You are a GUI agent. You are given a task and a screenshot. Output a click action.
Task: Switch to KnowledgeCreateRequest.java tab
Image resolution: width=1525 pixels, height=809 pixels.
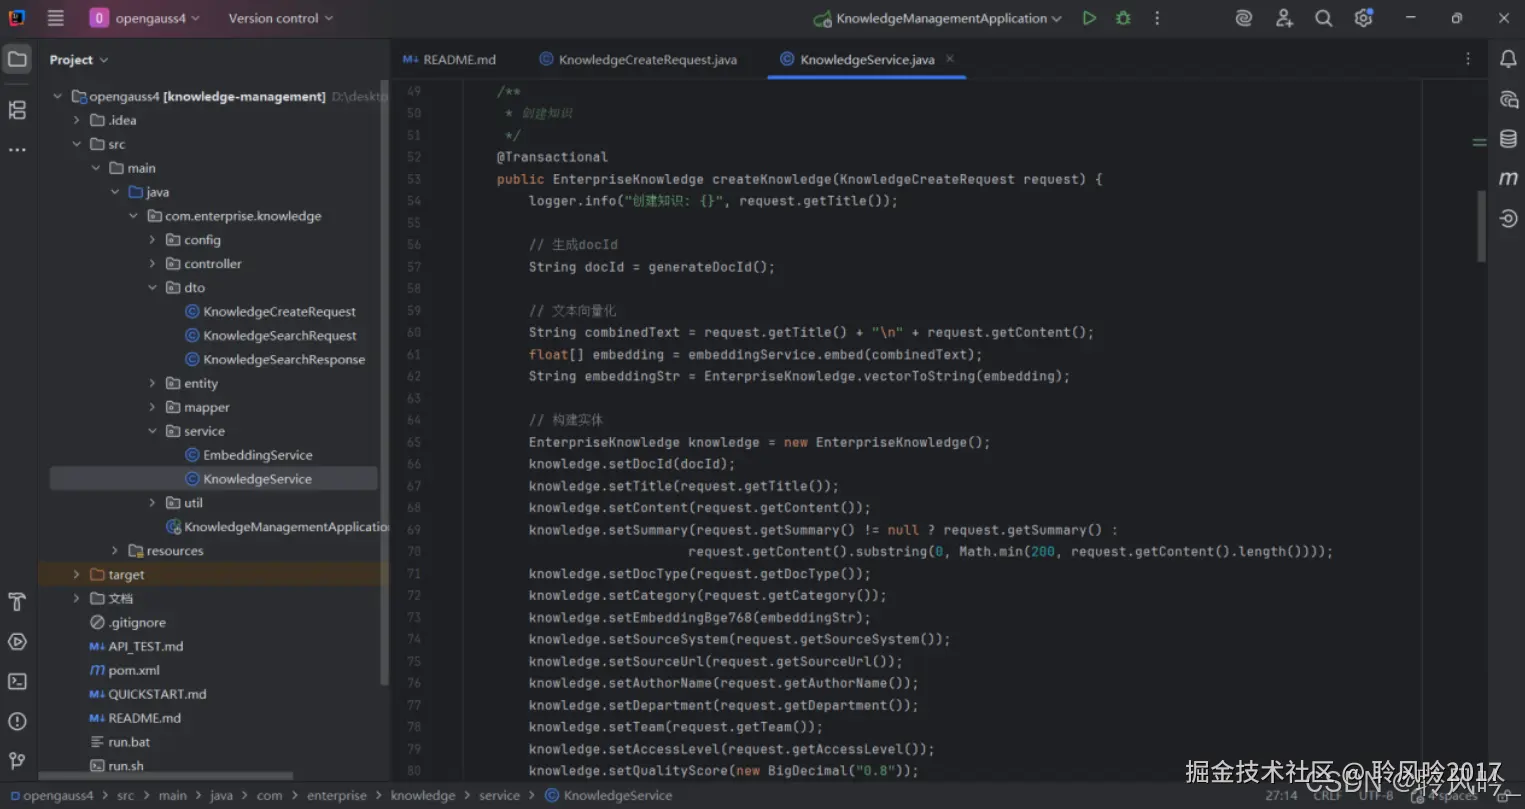647,60
